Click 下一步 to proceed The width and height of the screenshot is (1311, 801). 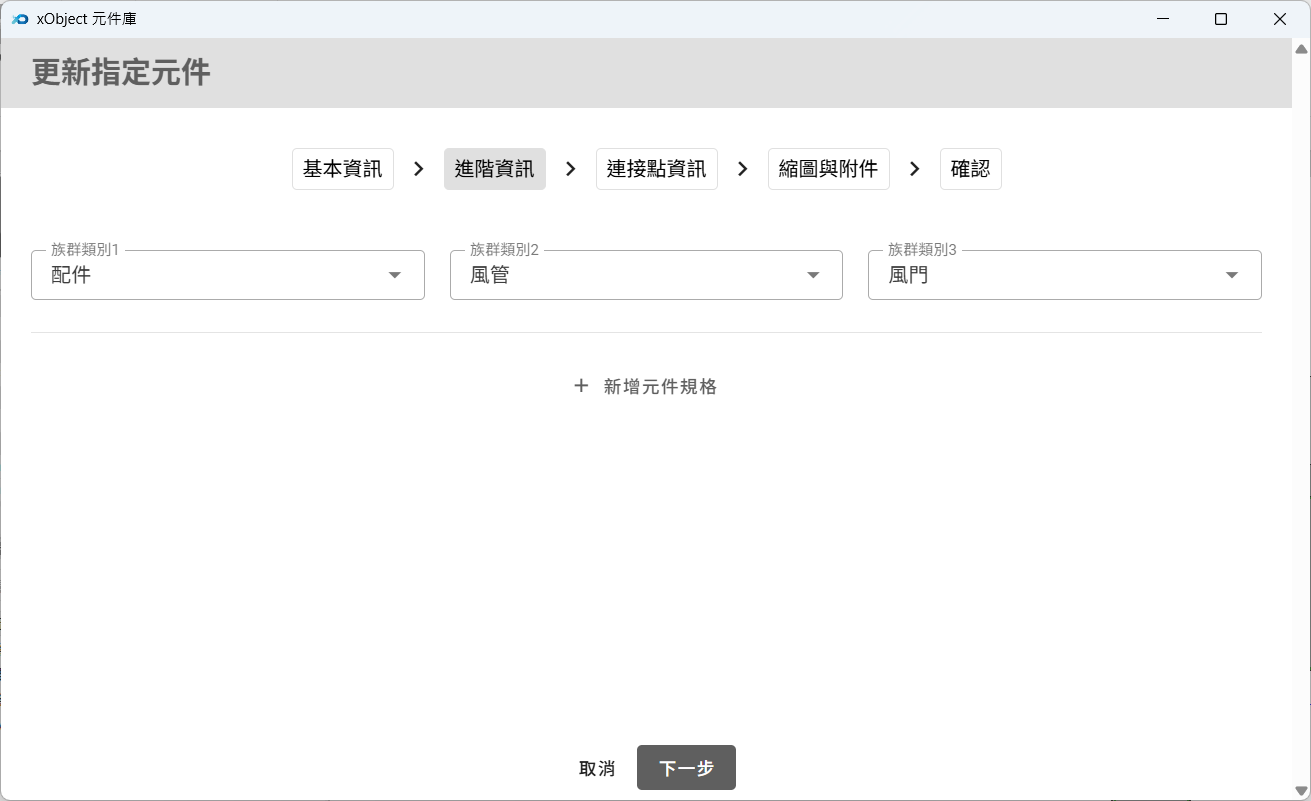point(686,768)
